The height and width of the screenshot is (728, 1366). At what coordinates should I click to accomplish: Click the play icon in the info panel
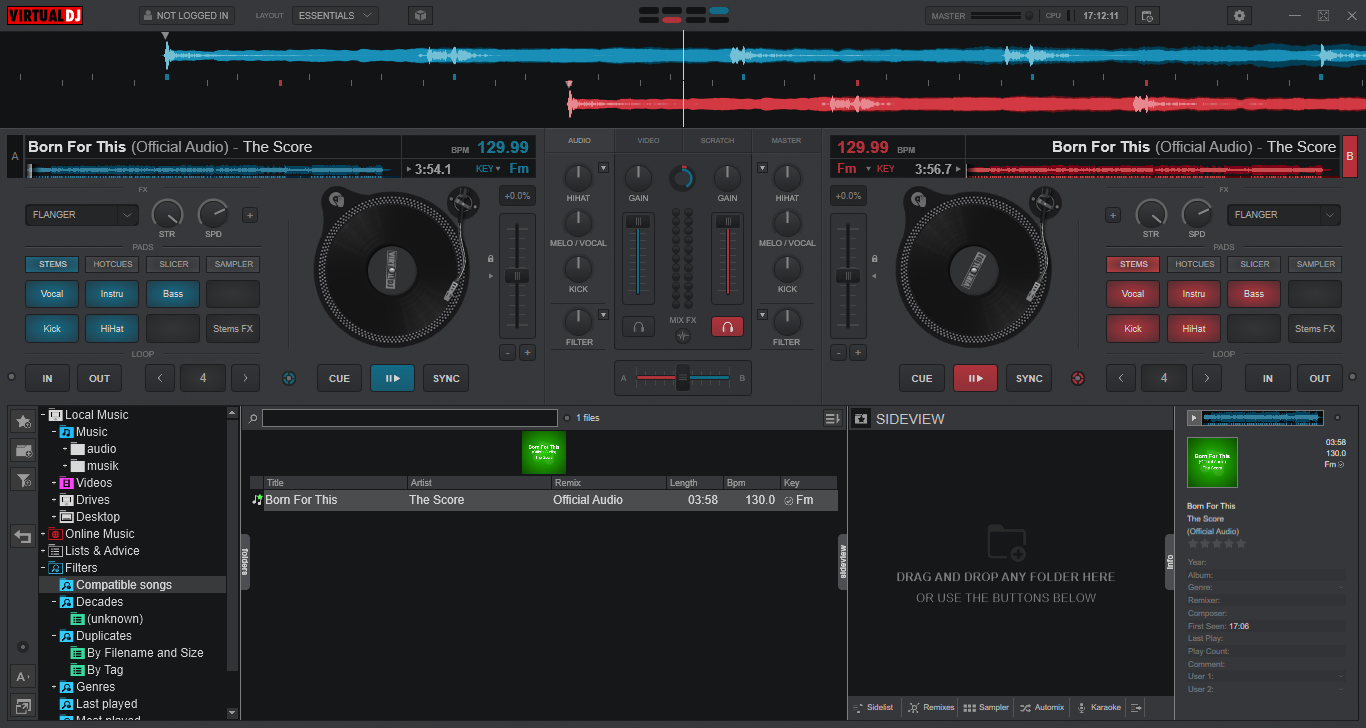[x=1193, y=417]
